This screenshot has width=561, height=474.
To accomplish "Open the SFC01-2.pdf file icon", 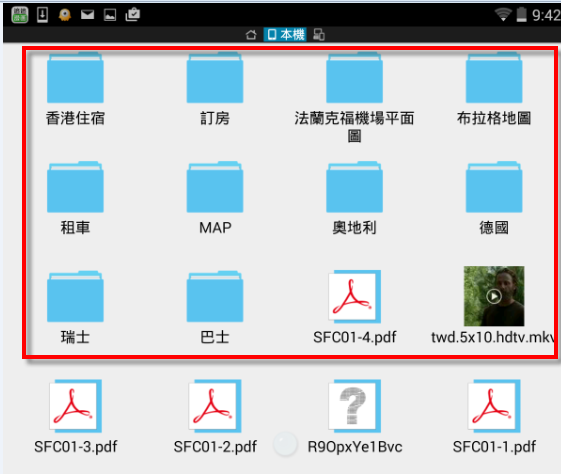I will [x=215, y=406].
